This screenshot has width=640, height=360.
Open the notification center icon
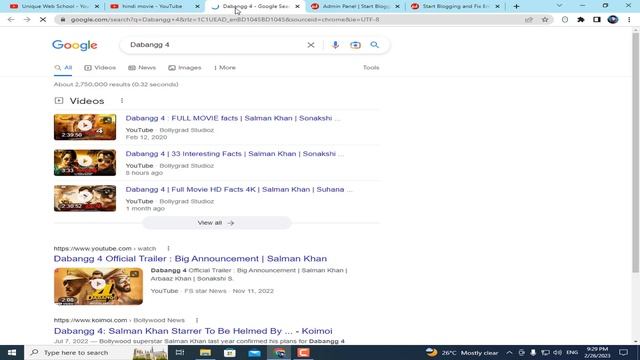click(623, 353)
